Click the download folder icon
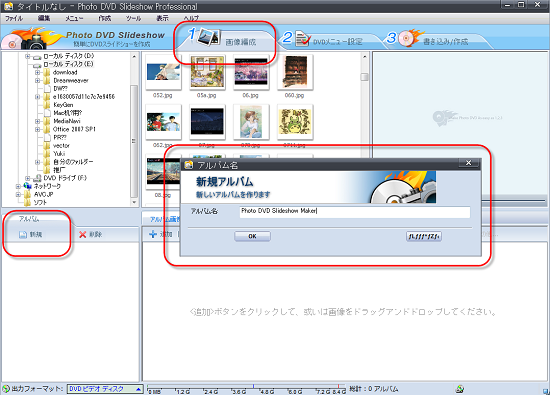 [x=47, y=72]
